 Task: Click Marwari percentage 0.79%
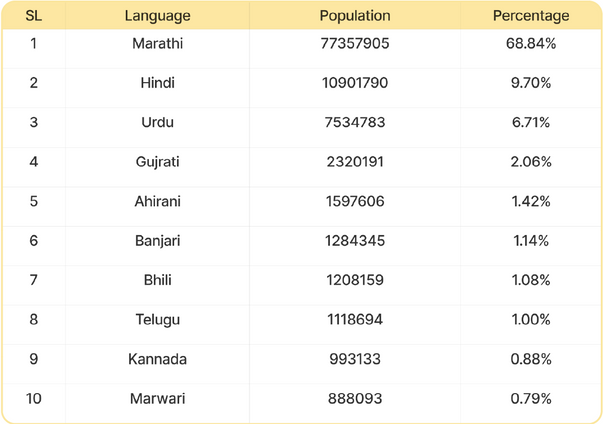(531, 399)
